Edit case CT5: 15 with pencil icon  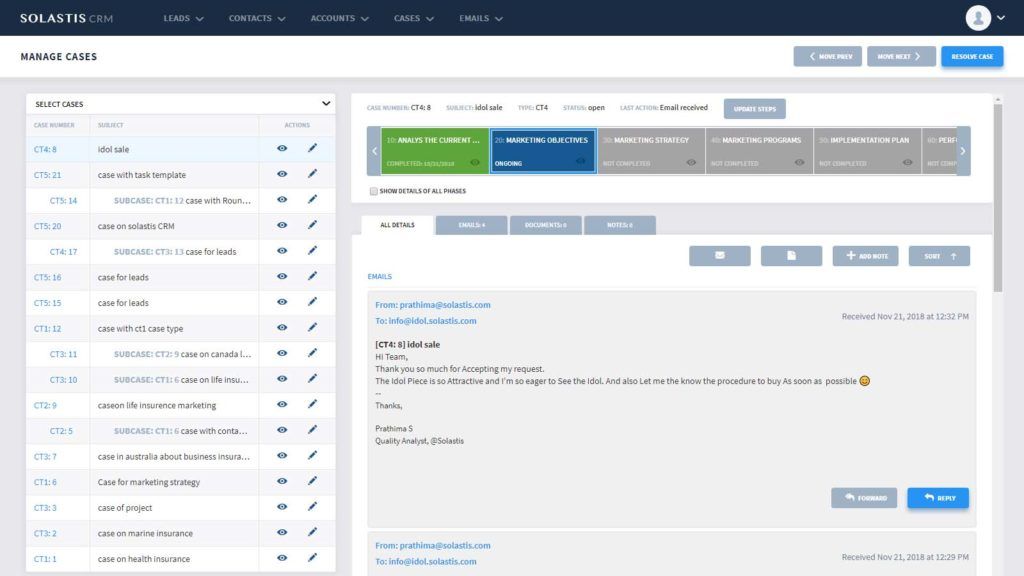point(312,302)
